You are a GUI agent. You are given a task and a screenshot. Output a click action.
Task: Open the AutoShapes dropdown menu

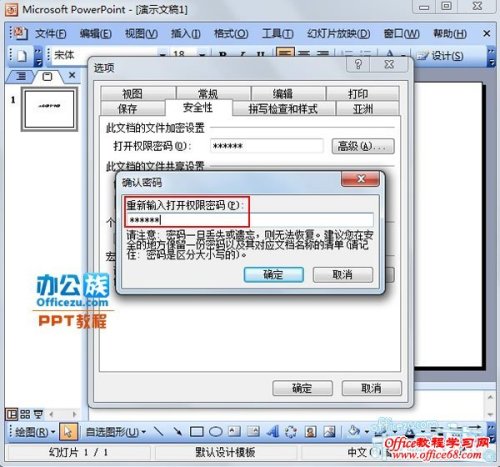[x=116, y=432]
